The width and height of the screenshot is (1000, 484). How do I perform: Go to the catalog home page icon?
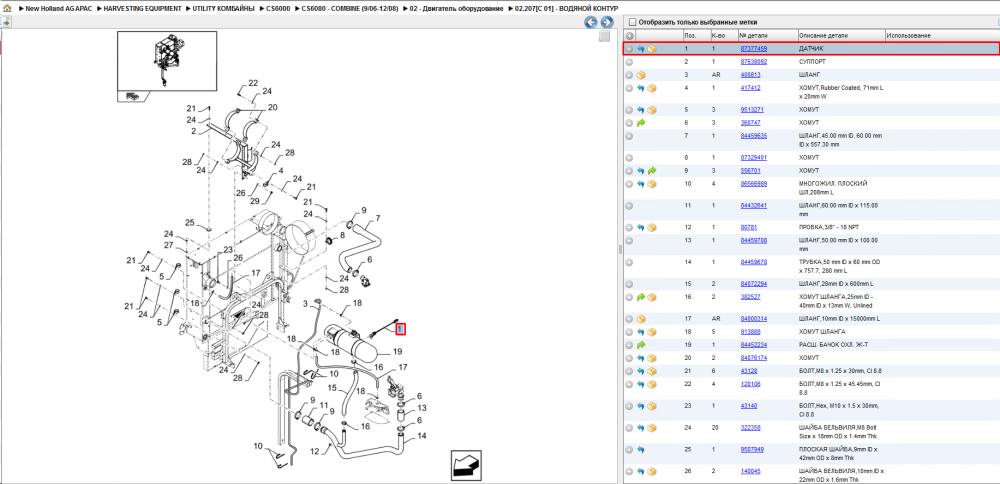[7, 8]
